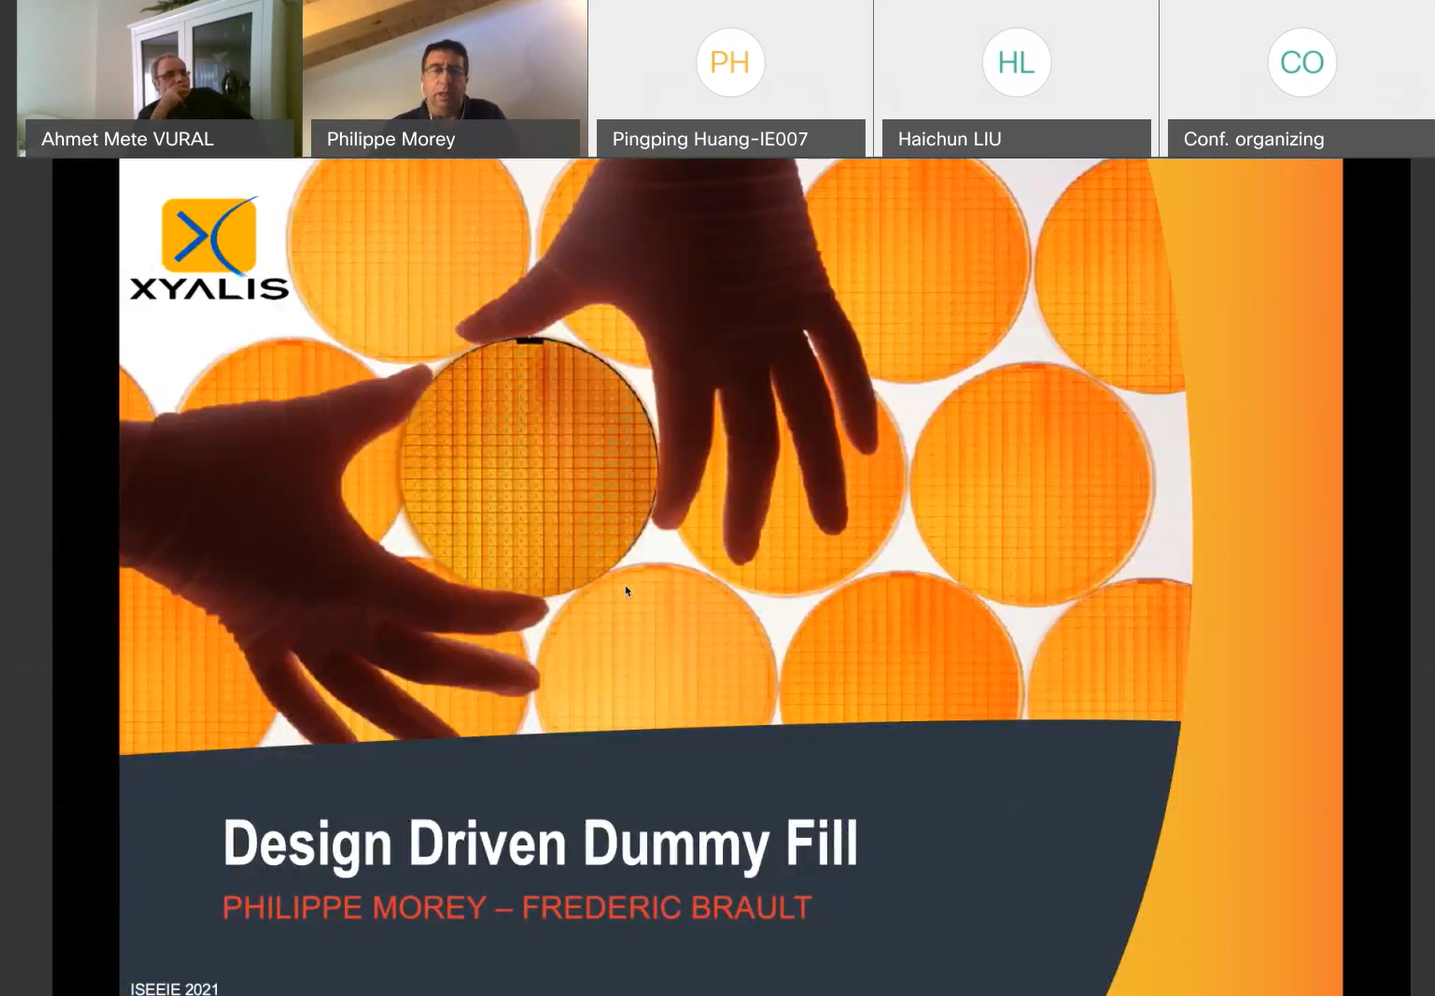The image size is (1435, 996).
Task: Click the mouse pointer shown below the wafer
Action: point(628,592)
